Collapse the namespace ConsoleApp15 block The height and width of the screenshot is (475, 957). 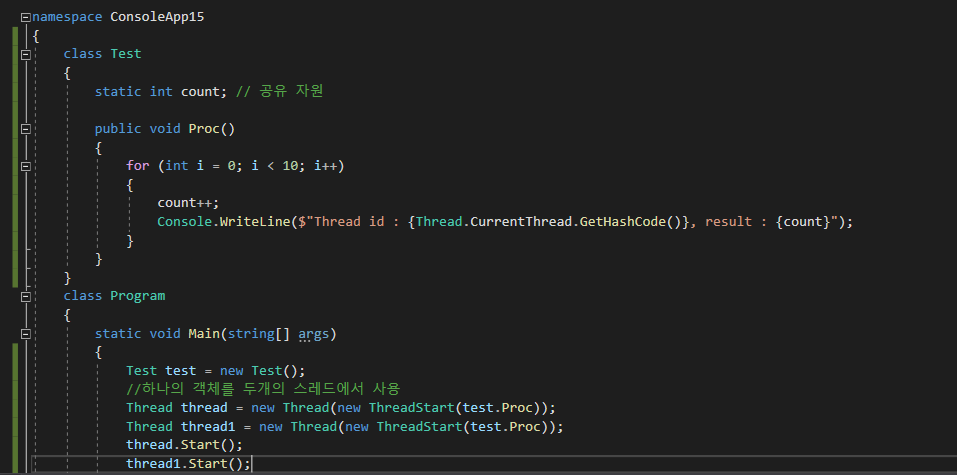point(26,17)
